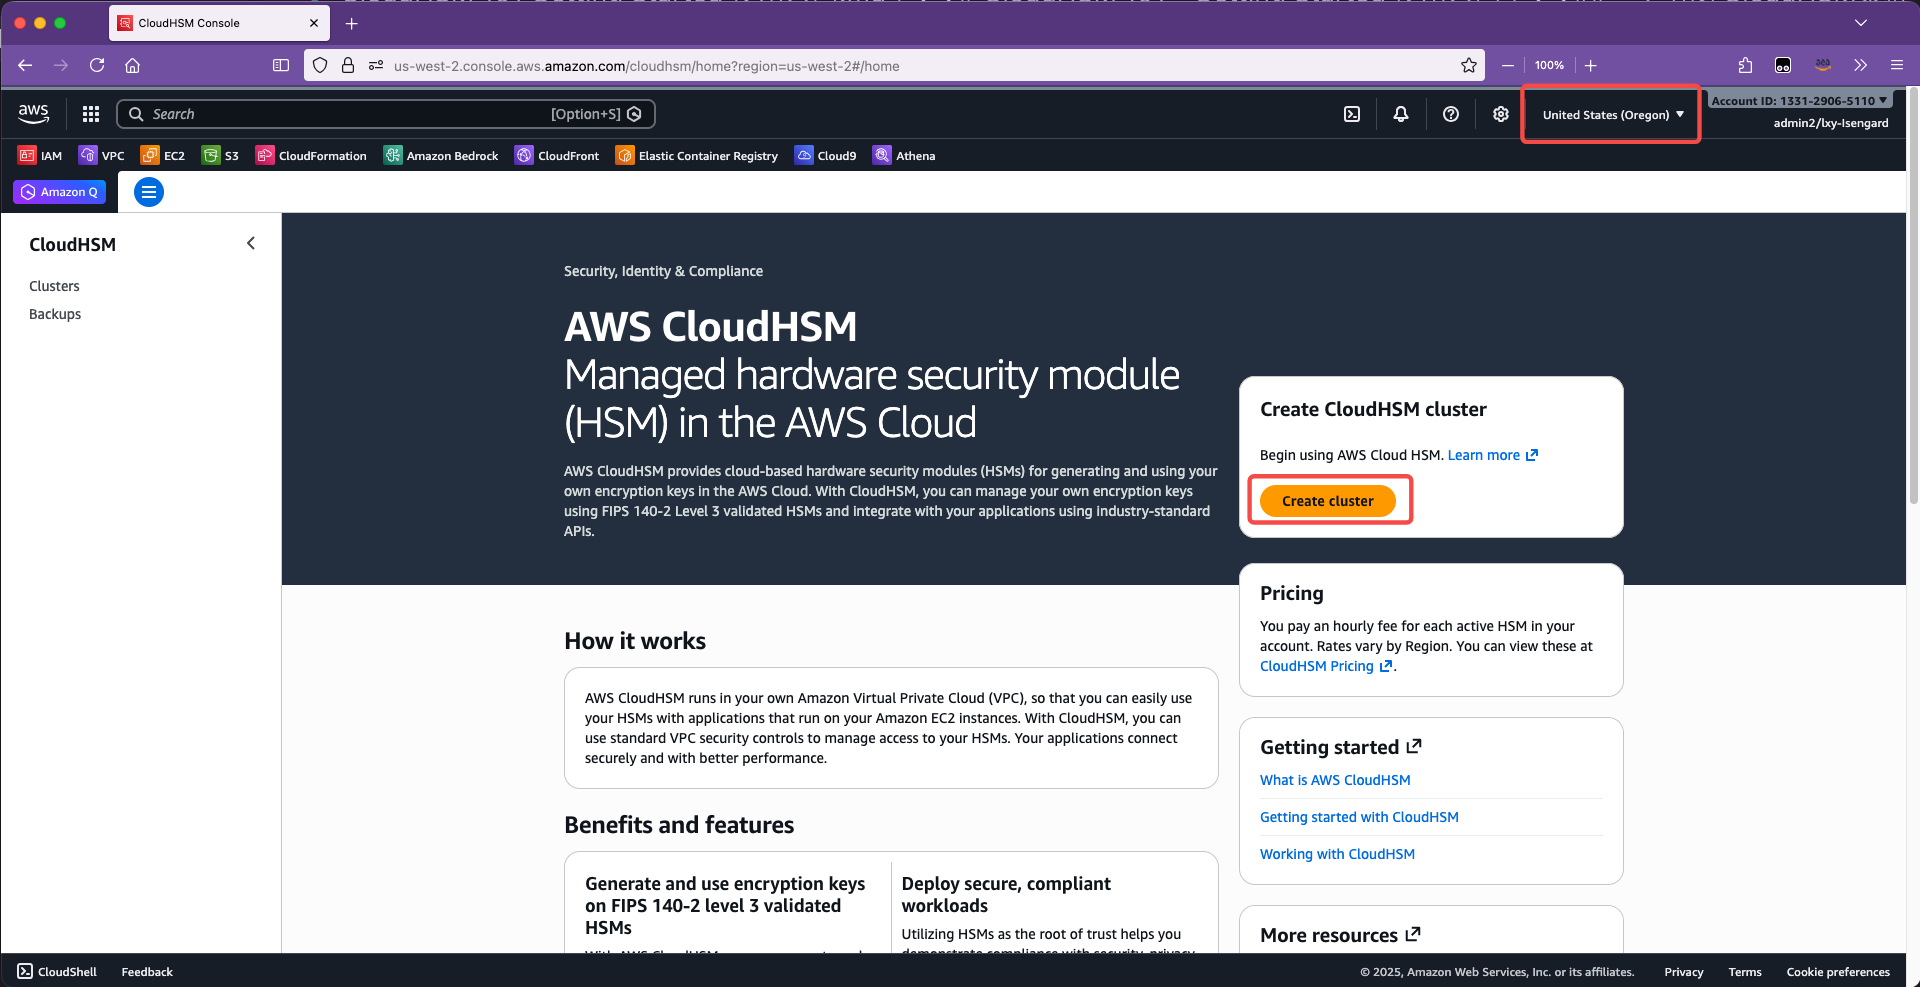Open the notifications bell

coord(1401,114)
